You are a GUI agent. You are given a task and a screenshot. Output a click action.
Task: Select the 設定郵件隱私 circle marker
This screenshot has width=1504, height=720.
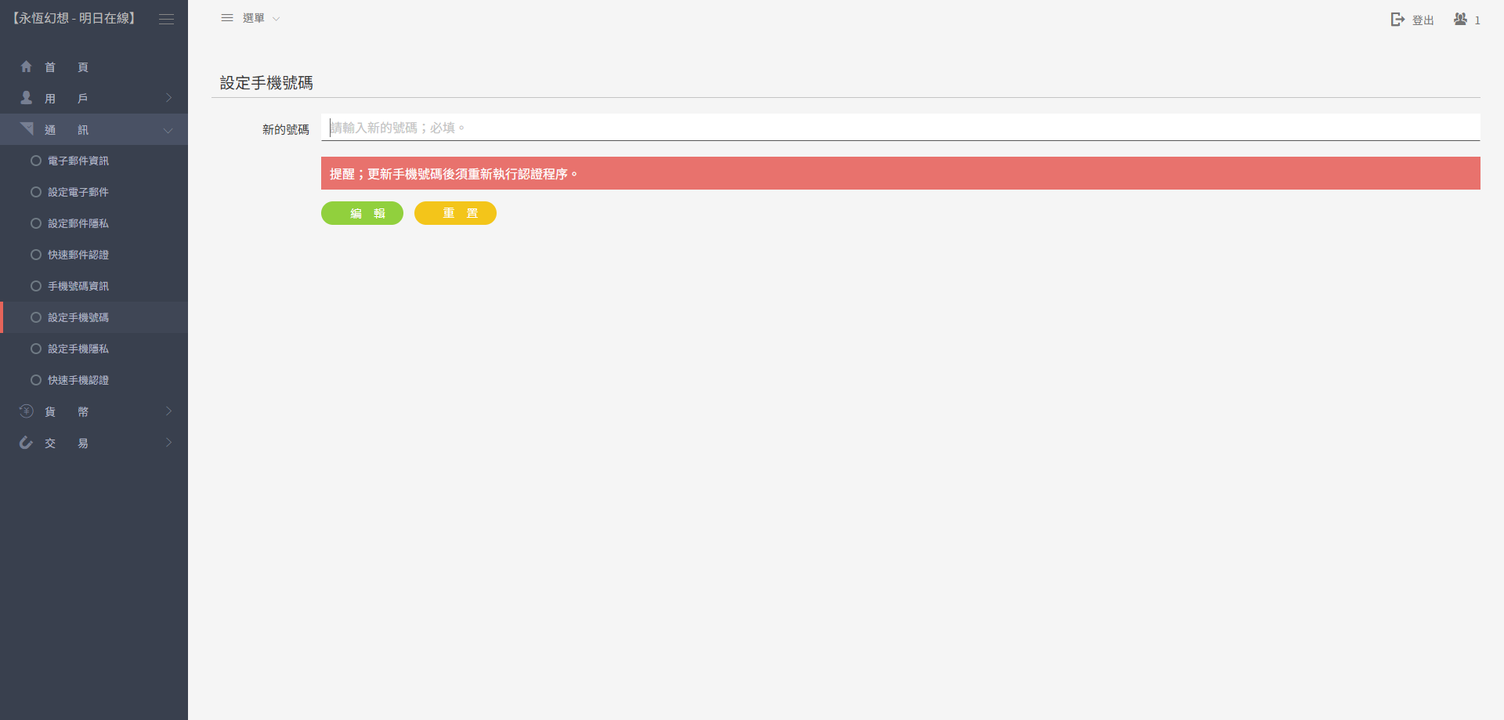click(x=36, y=223)
